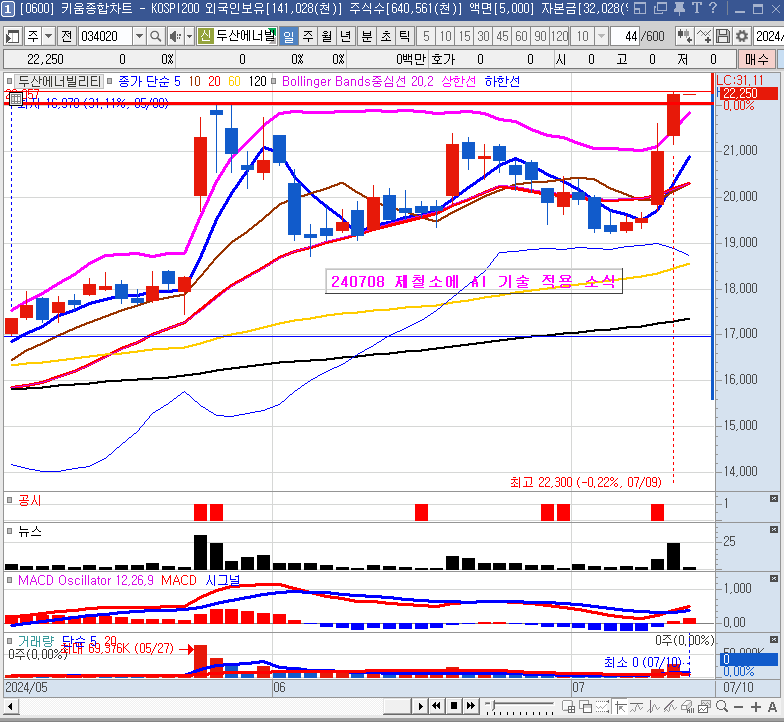Viewport: 784px width, 722px height.
Task: Click the save chart floppy disk icon
Action: click(x=722, y=36)
